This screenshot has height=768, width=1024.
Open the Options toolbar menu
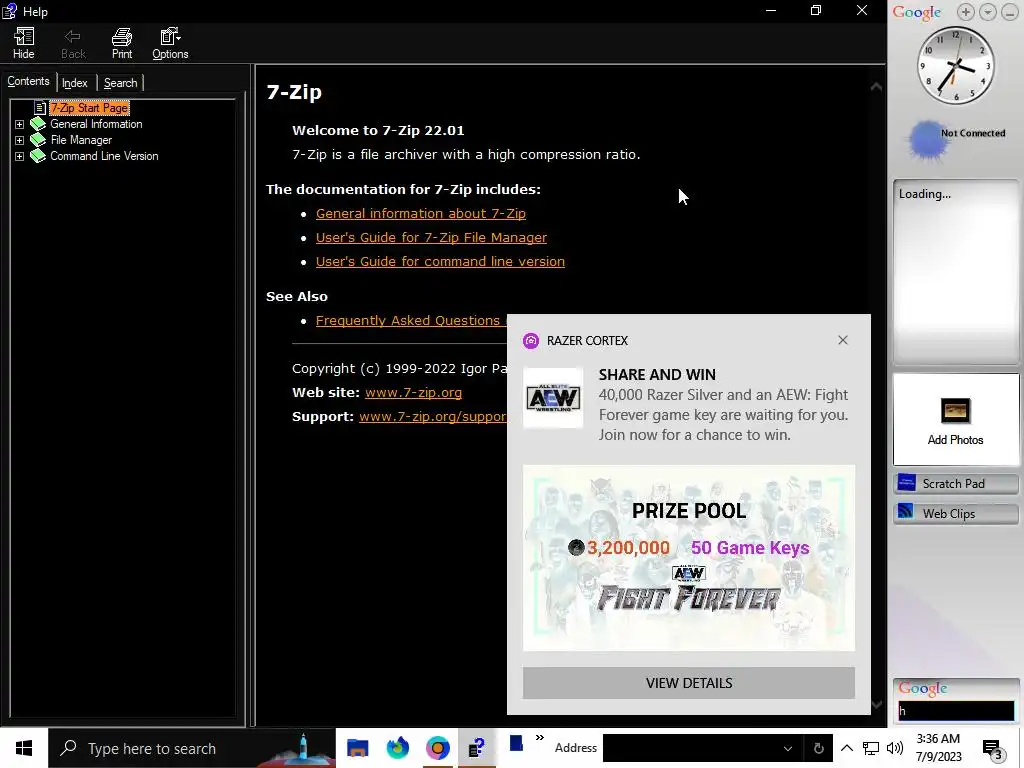pyautogui.click(x=170, y=43)
